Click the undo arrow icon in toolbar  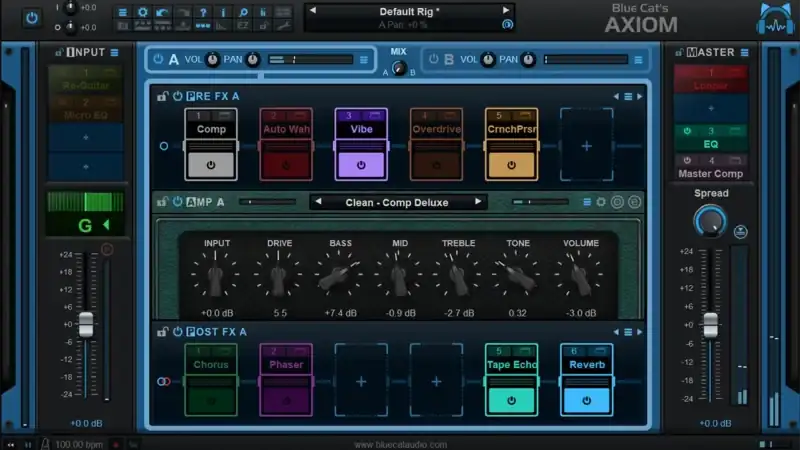click(x=162, y=12)
